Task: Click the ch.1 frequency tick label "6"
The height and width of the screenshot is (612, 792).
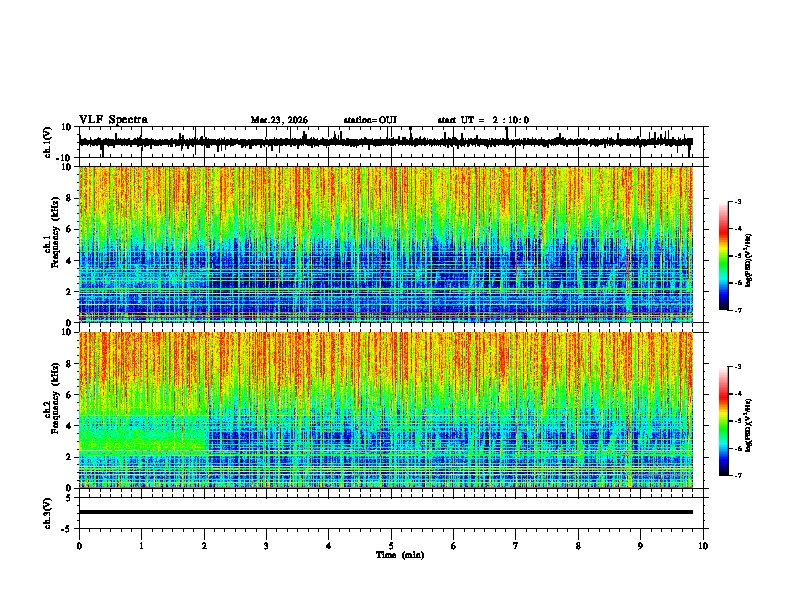Action: click(69, 229)
